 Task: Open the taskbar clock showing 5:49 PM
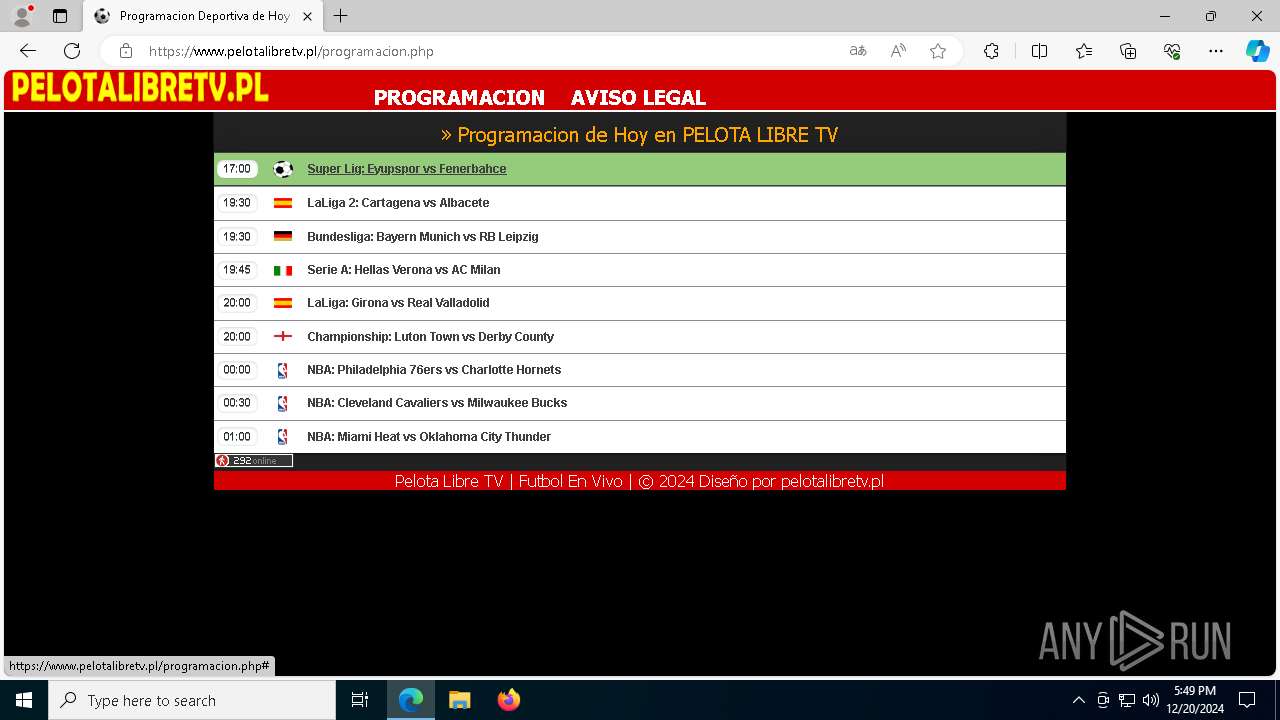pos(1195,700)
